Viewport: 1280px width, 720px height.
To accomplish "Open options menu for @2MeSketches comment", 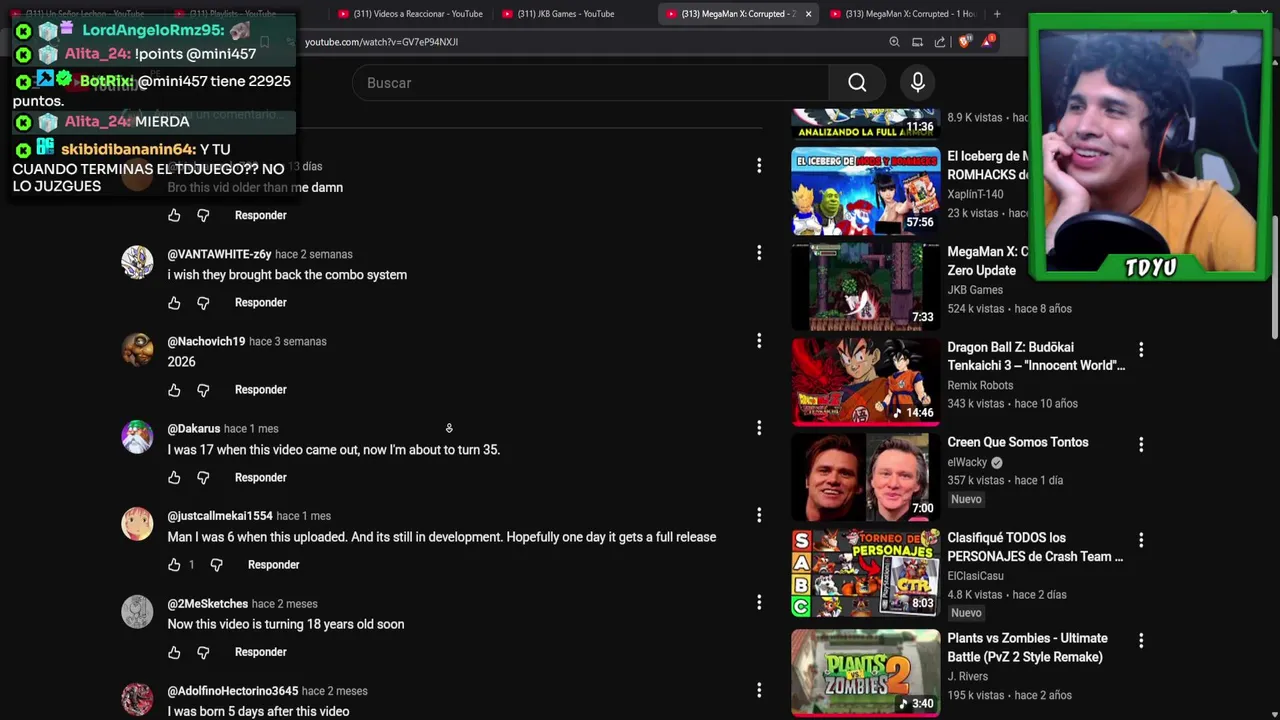I will click(x=759, y=602).
